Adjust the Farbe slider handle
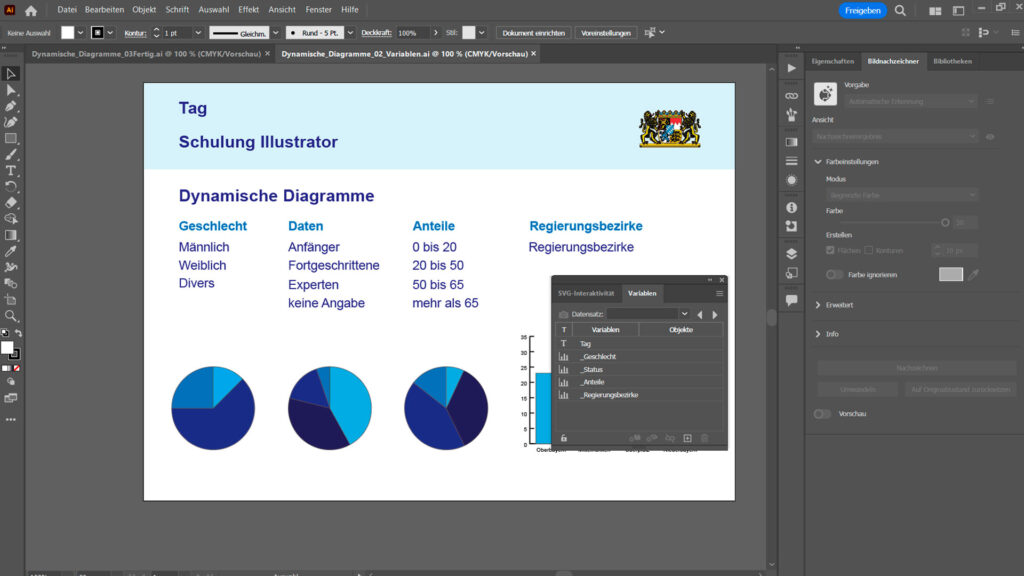 point(945,223)
